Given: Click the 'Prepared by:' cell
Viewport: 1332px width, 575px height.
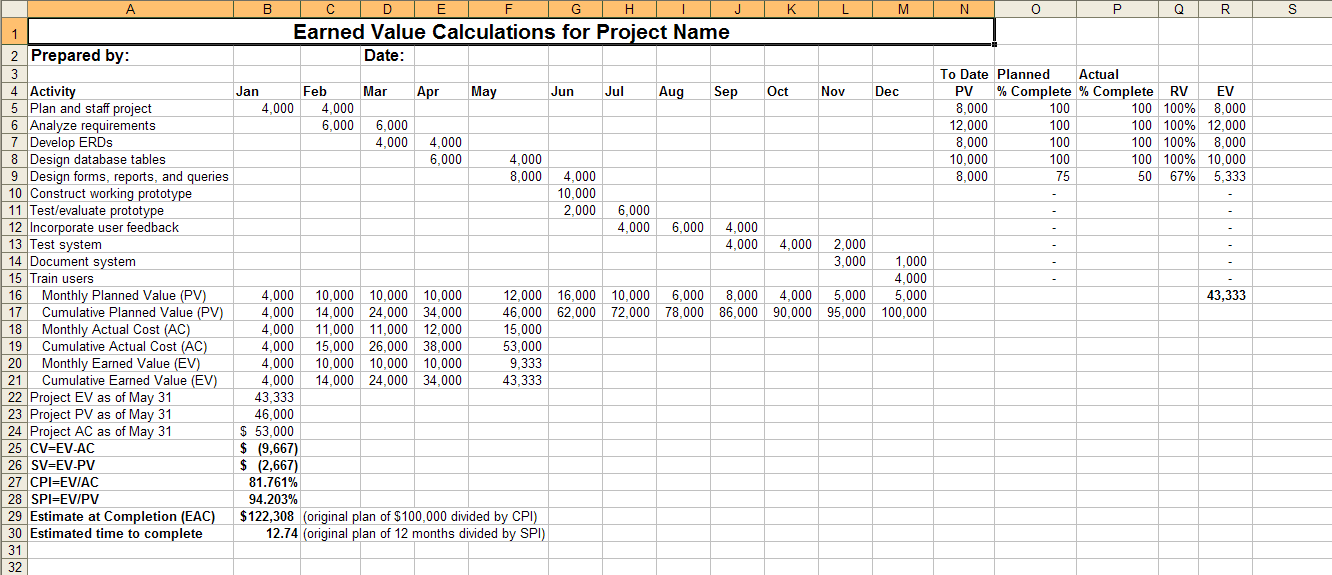Looking at the screenshot, I should click(x=80, y=56).
